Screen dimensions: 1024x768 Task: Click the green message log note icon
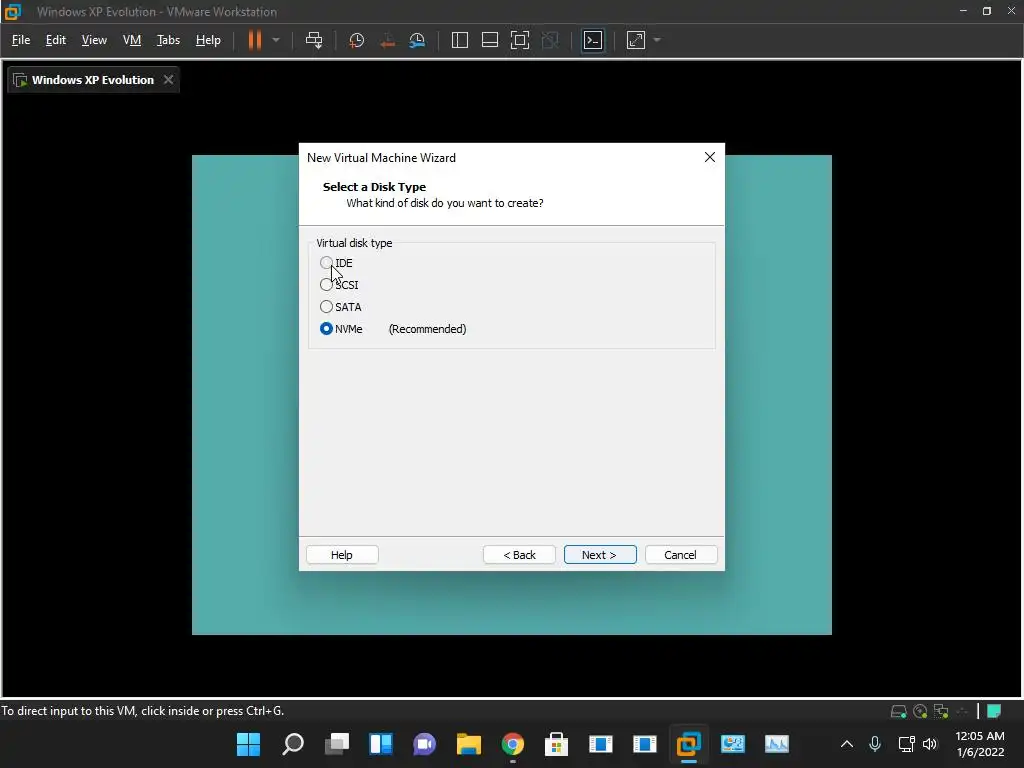[x=994, y=711]
